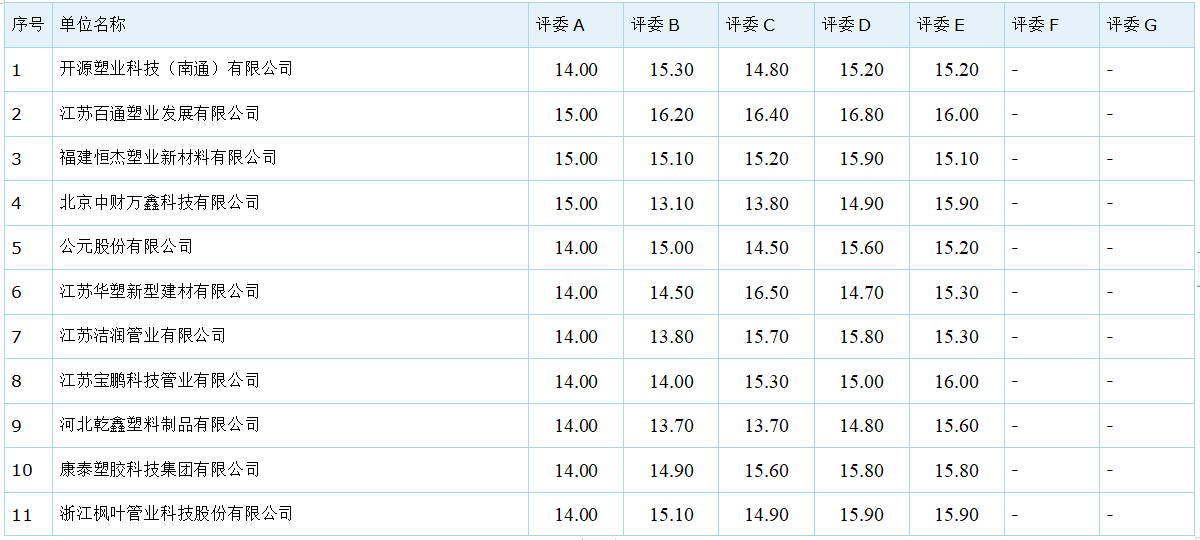
Task: Click the 评委 G column header
Action: [1132, 25]
